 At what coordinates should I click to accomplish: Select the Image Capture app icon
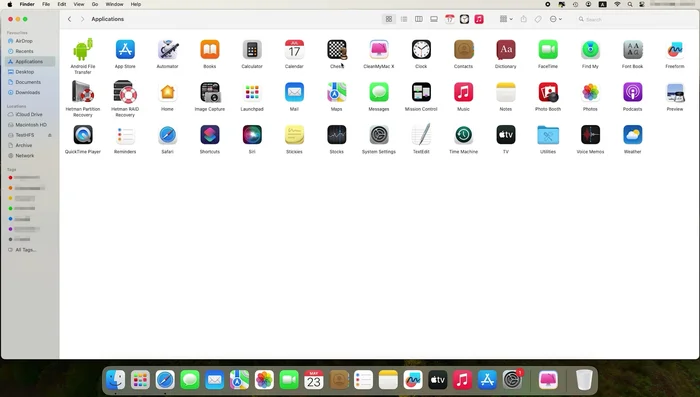(210, 92)
